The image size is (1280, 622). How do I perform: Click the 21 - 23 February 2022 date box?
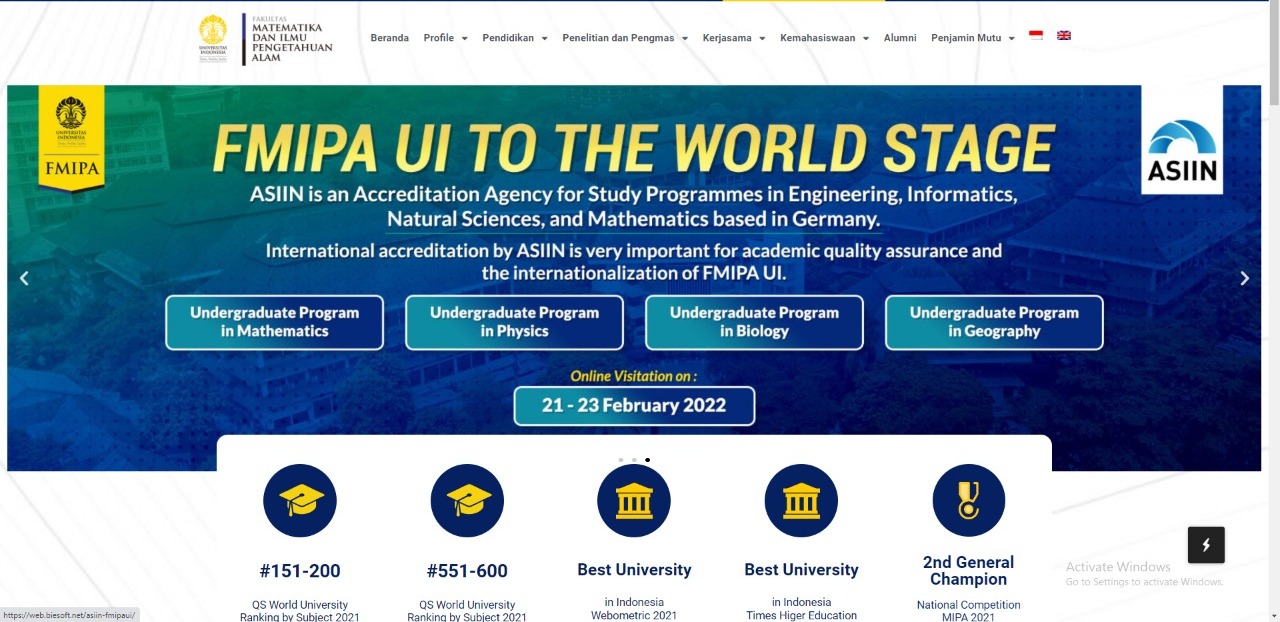[634, 406]
